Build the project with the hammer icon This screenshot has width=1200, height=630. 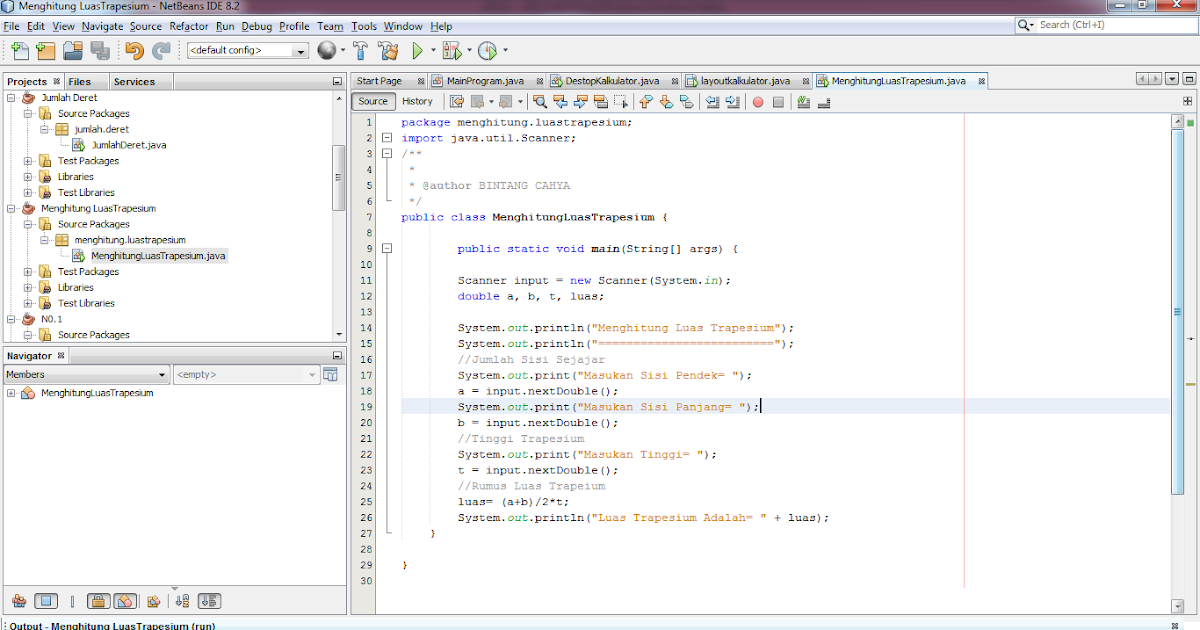[x=360, y=50]
